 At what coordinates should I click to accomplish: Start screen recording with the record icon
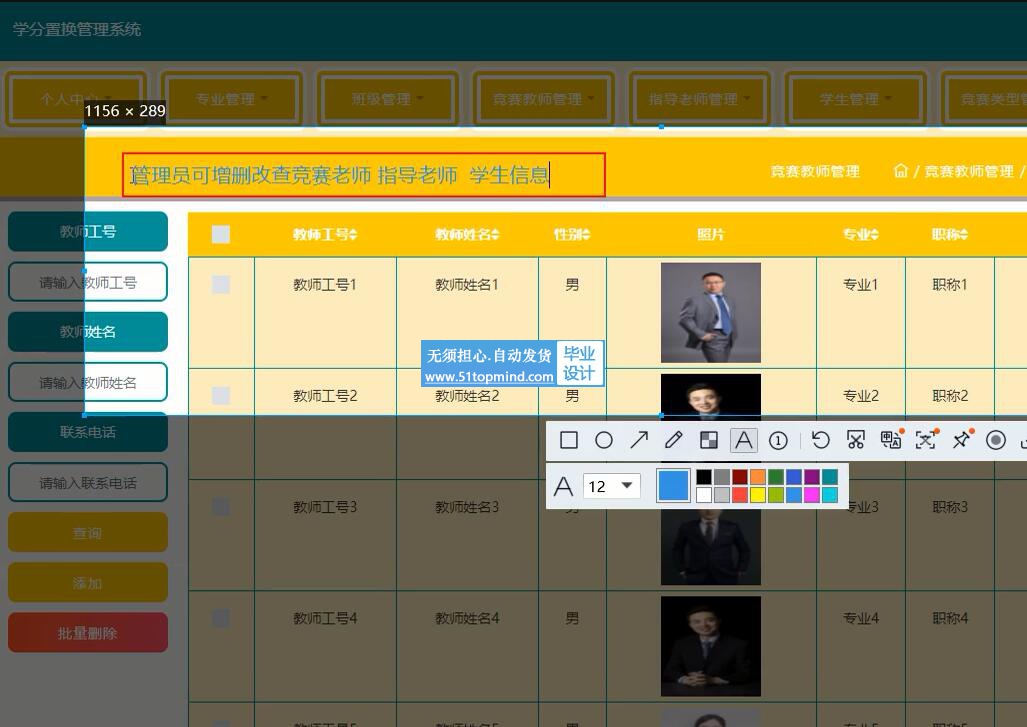[x=996, y=440]
